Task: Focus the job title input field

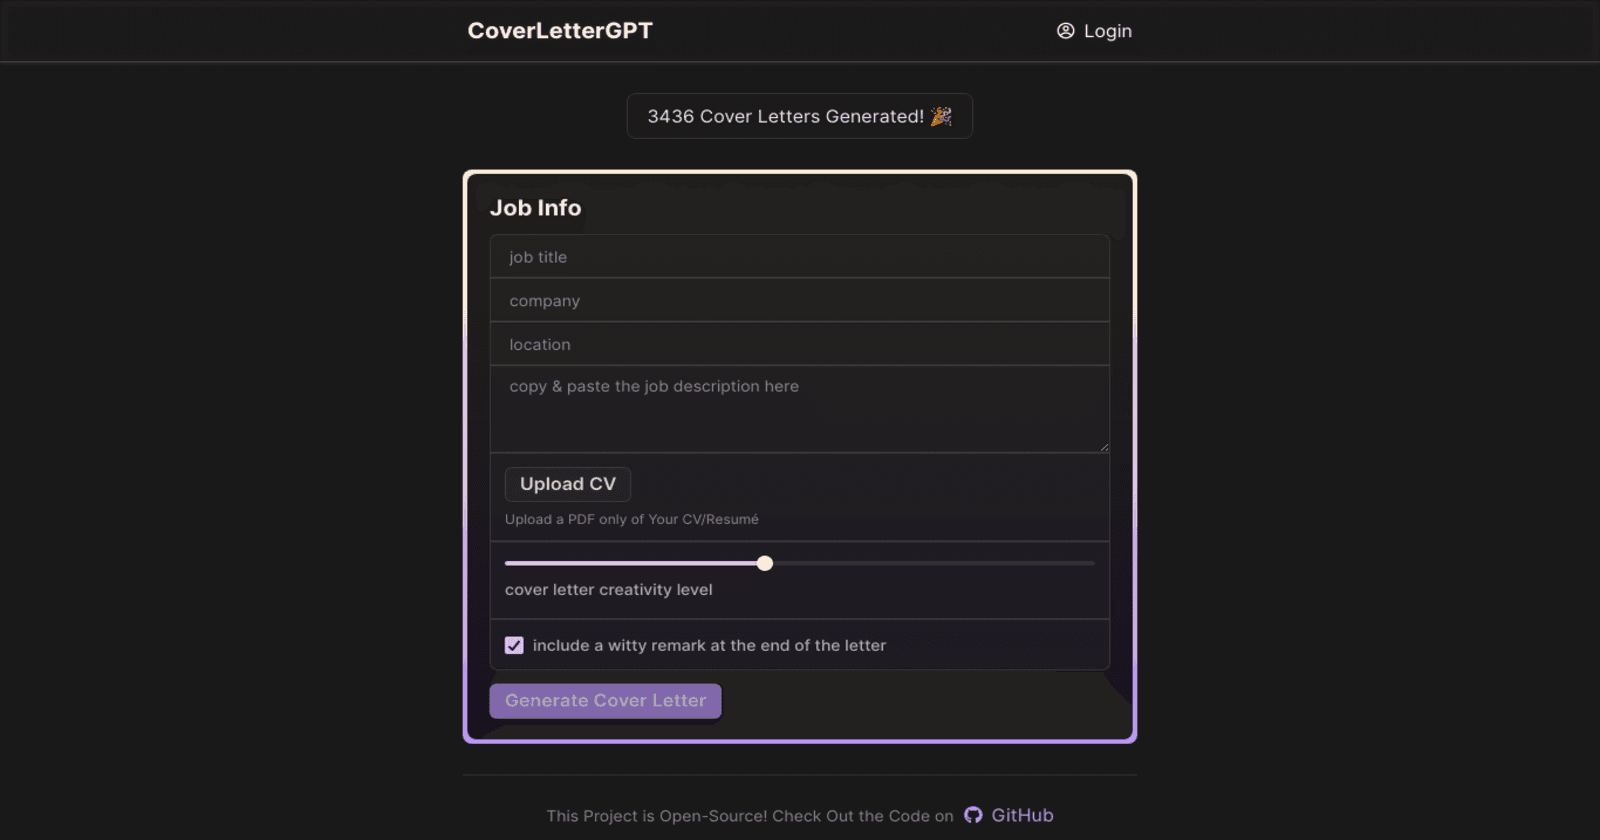Action: [x=799, y=257]
